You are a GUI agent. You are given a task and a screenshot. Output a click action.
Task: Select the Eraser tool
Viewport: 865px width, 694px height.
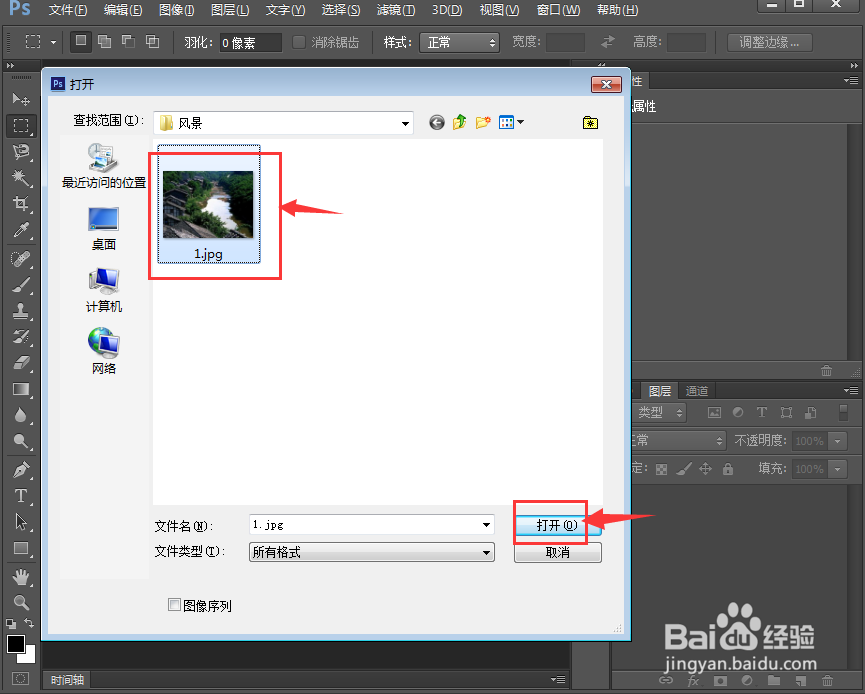(21, 363)
